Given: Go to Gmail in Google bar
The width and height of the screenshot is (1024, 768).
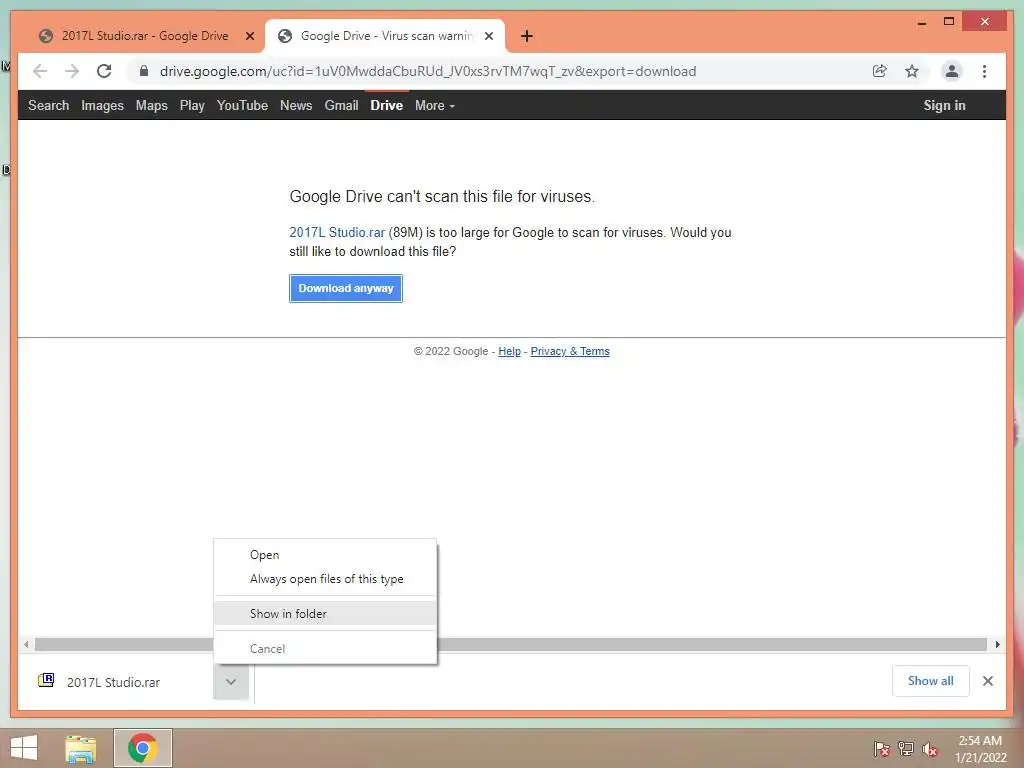Looking at the screenshot, I should pos(342,105).
